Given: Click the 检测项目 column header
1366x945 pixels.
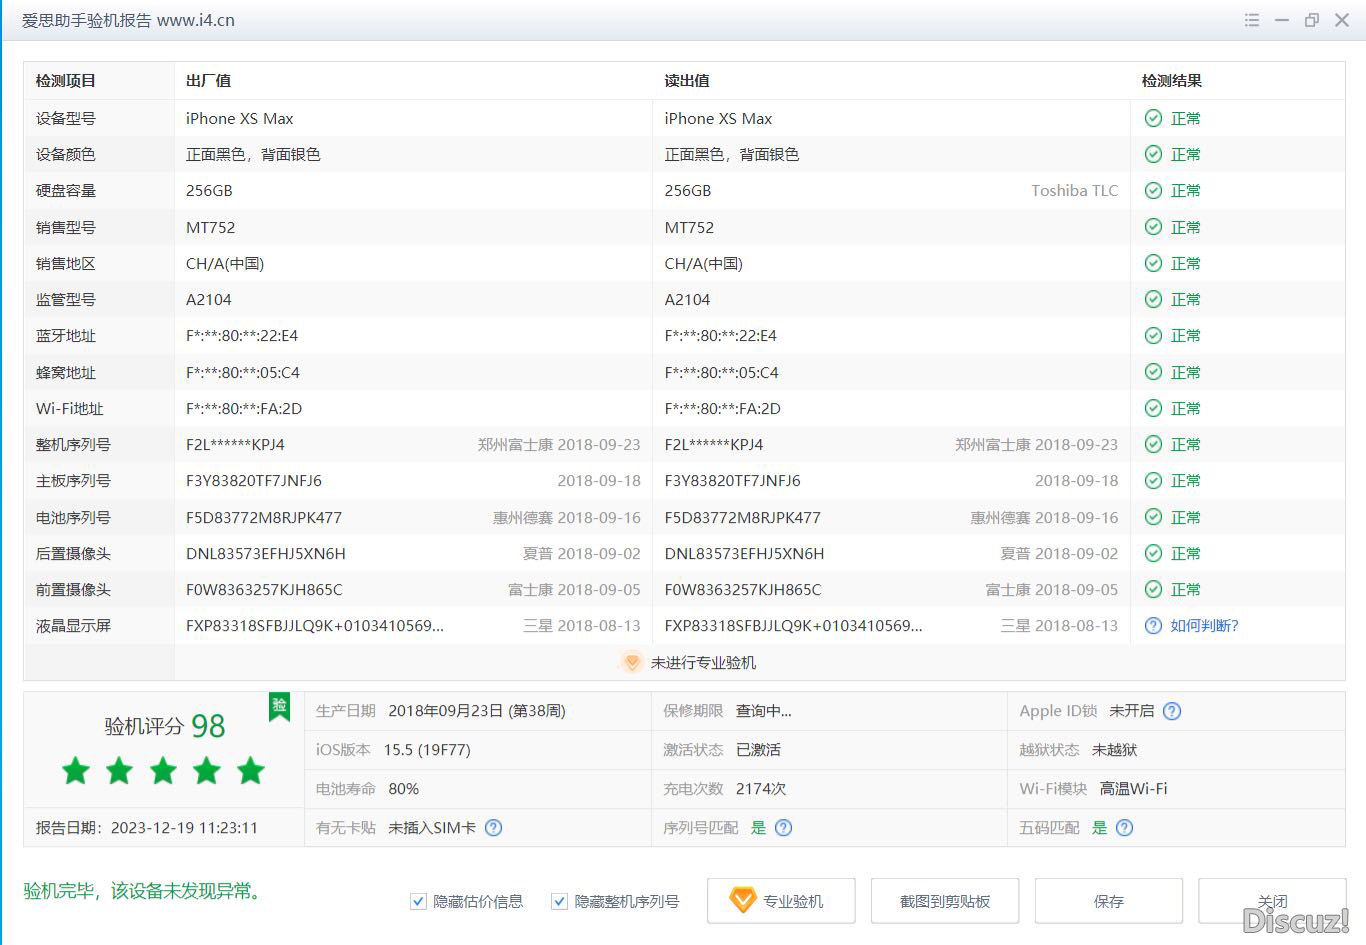Looking at the screenshot, I should click(x=66, y=81).
